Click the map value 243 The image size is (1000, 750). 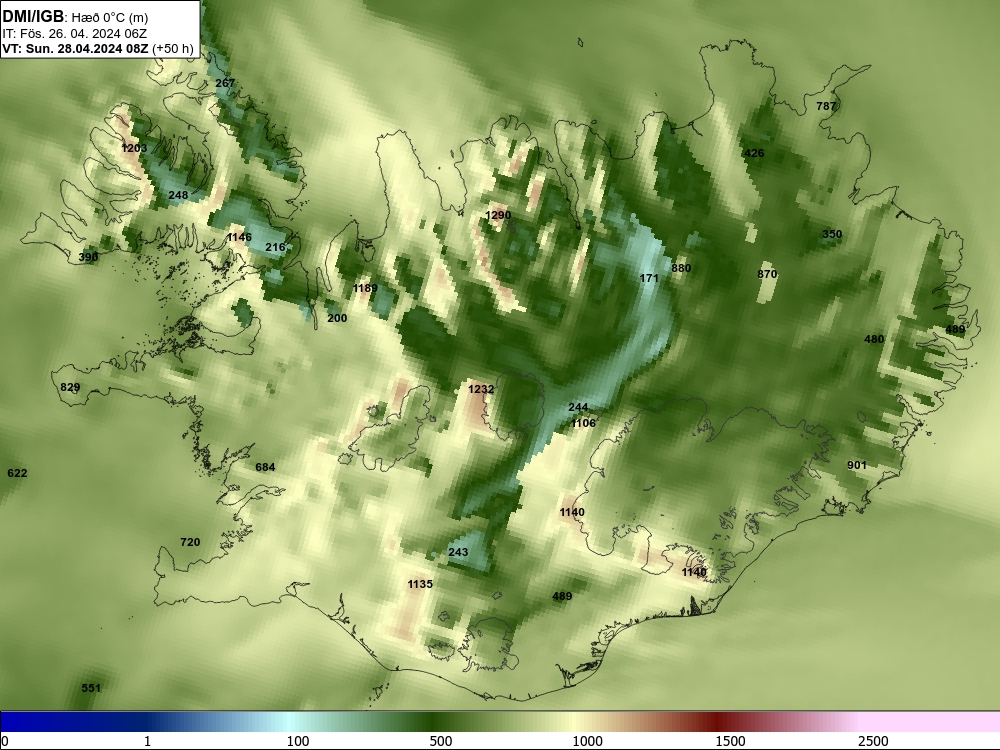[459, 552]
